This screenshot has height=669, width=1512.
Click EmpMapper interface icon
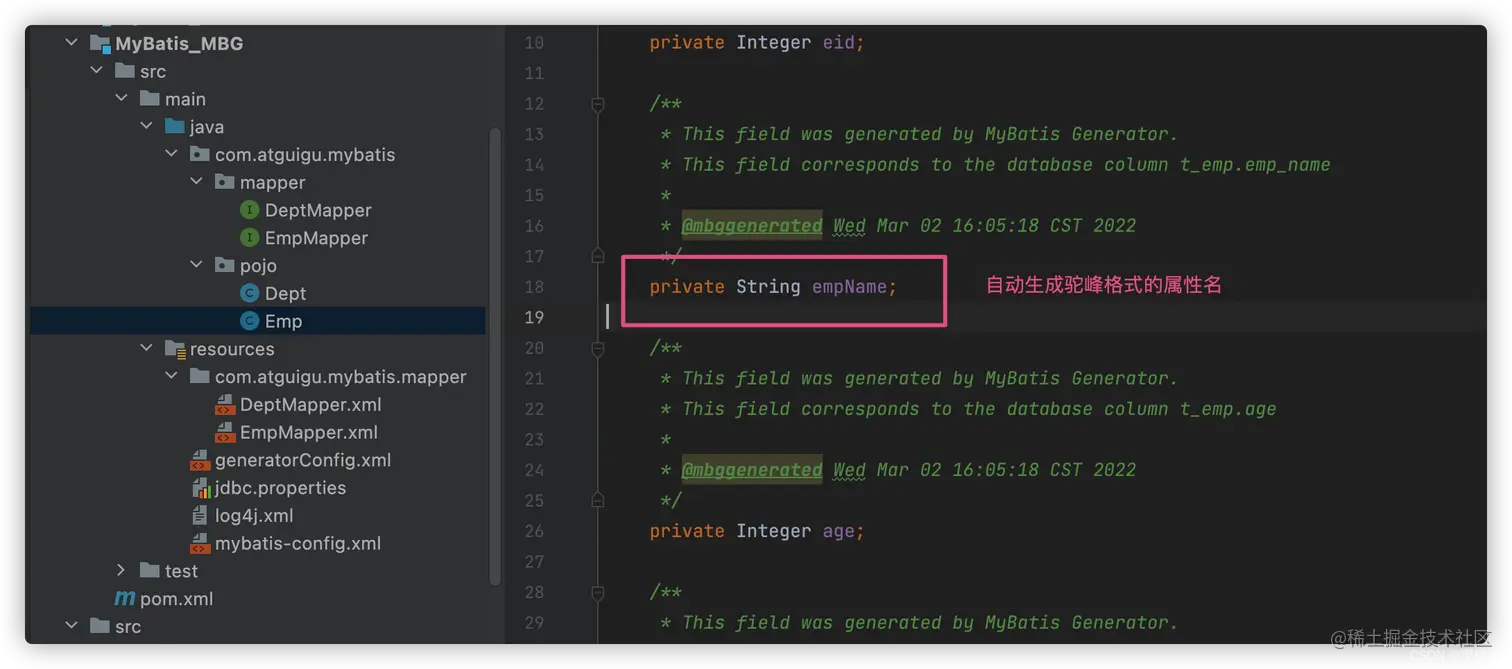click(x=250, y=238)
